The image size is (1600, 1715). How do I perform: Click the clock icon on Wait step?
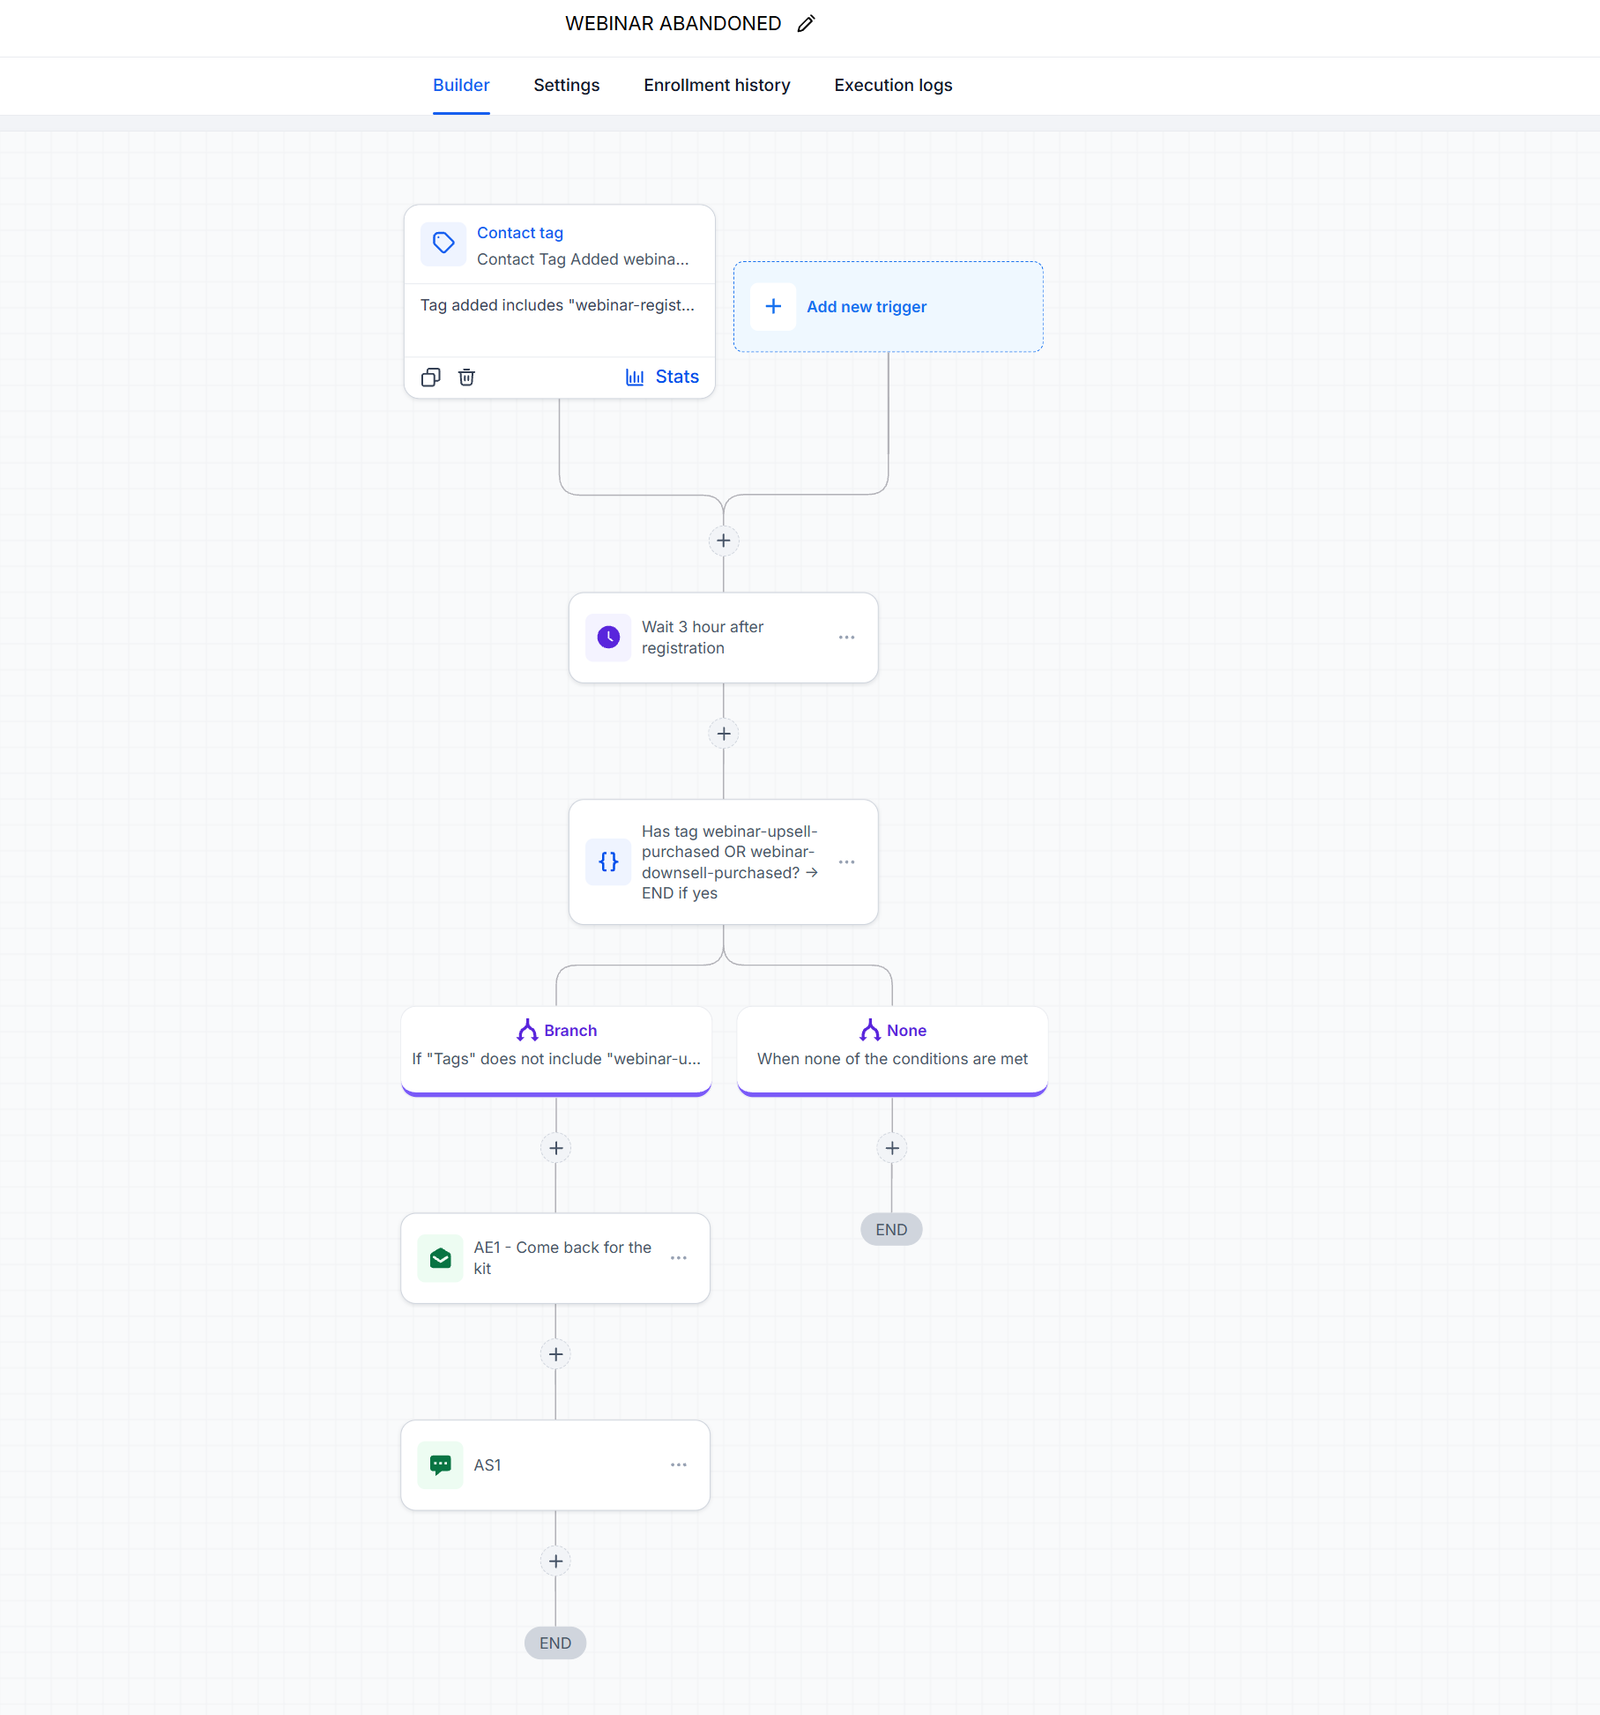(608, 637)
